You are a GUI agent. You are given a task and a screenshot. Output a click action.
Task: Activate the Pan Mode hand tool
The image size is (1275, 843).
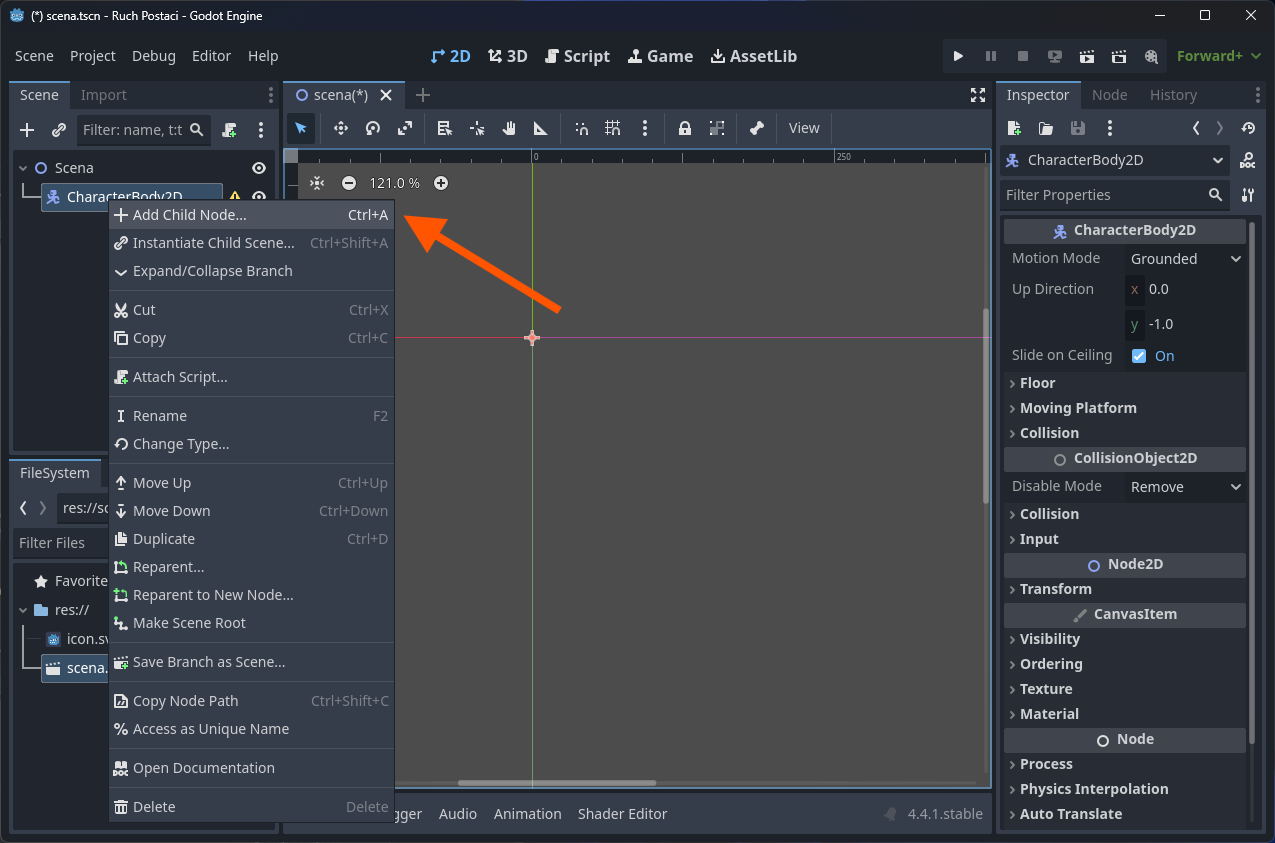[x=509, y=128]
